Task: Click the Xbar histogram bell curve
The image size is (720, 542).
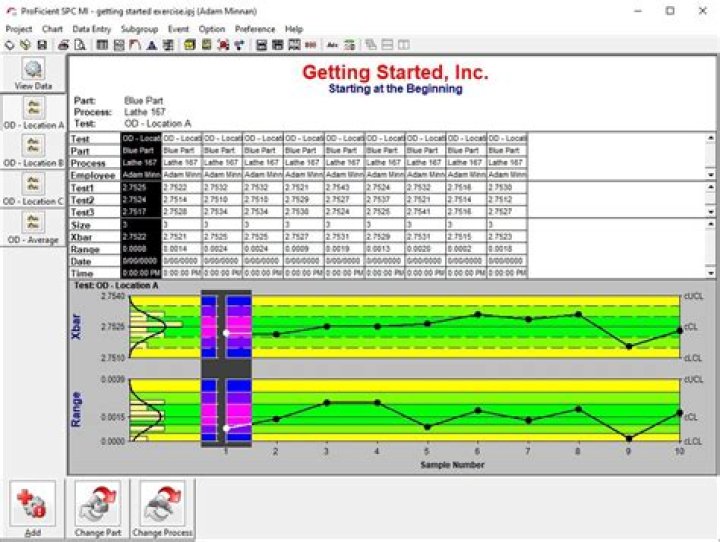Action: [148, 327]
